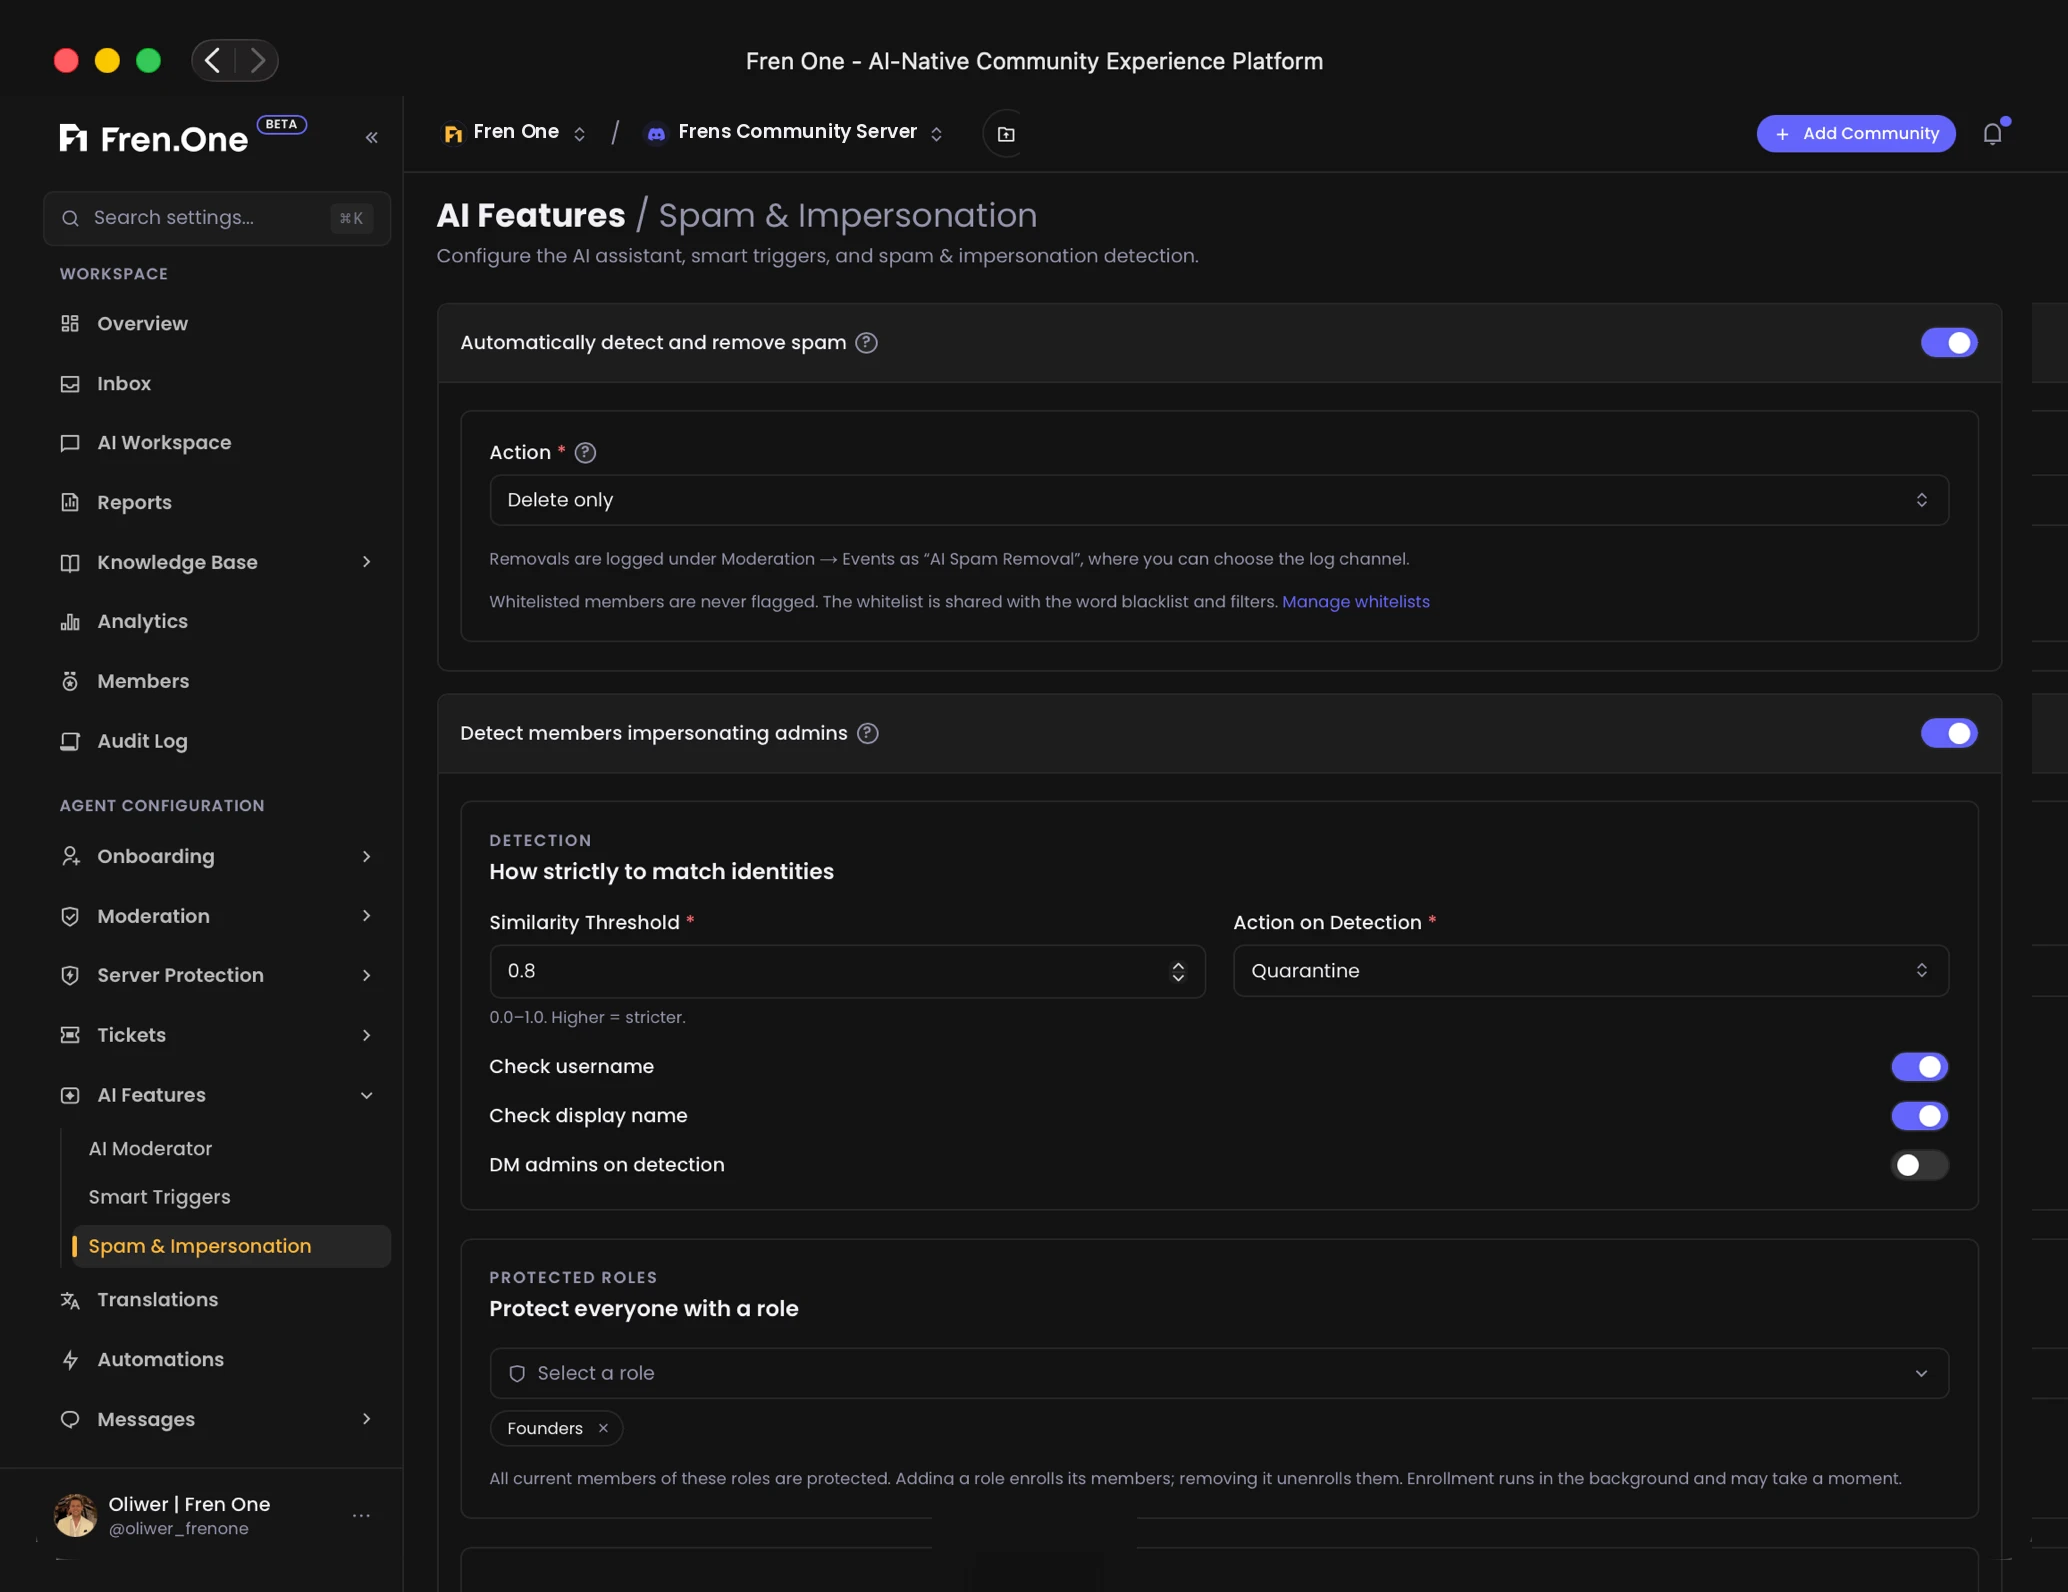The image size is (2068, 1592).
Task: Open Action on Detection Quarantine dropdown
Action: (1590, 971)
